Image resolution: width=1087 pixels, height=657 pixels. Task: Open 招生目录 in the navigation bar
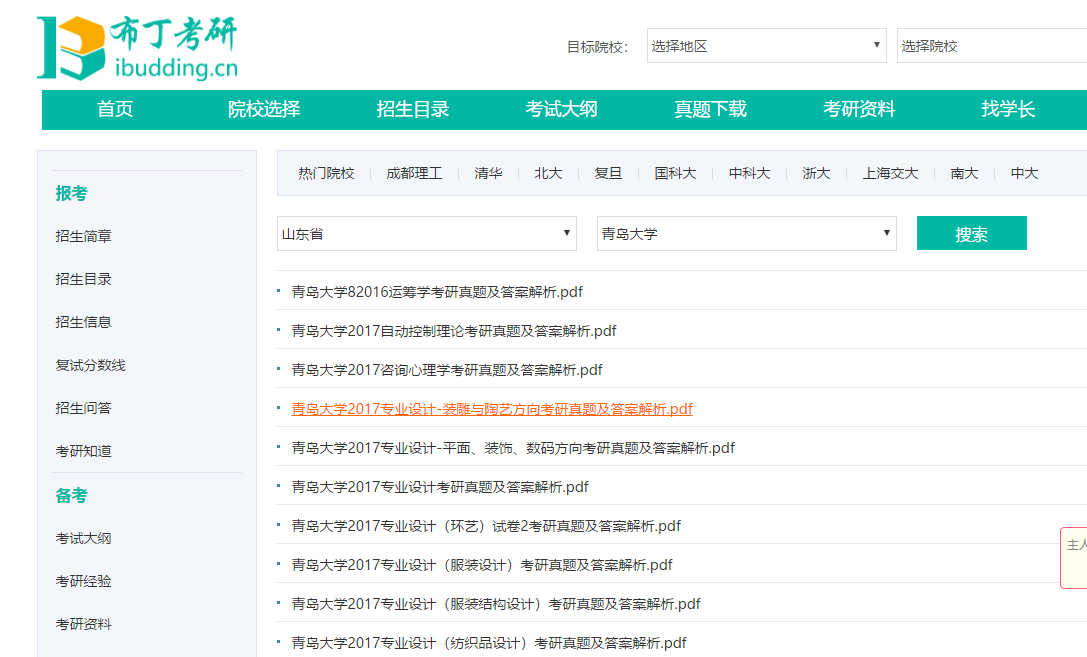[413, 110]
